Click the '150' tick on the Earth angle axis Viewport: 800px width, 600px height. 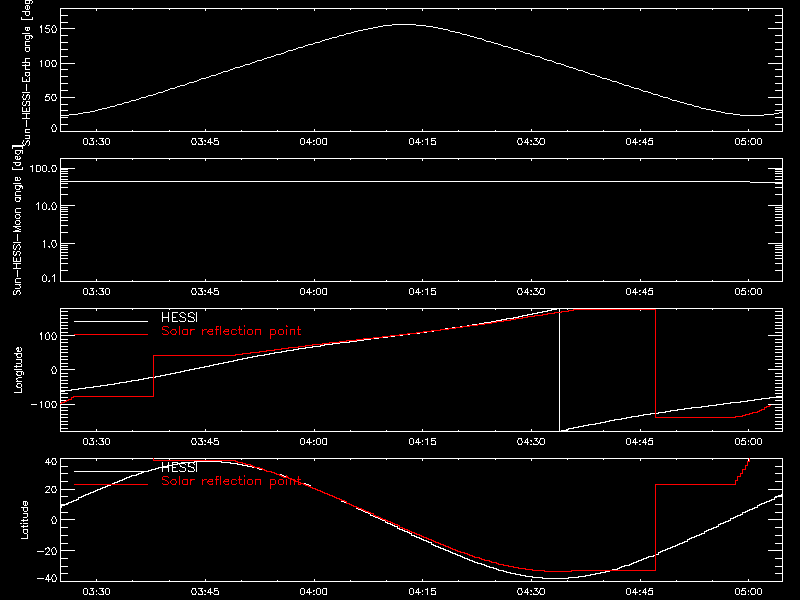click(47, 29)
